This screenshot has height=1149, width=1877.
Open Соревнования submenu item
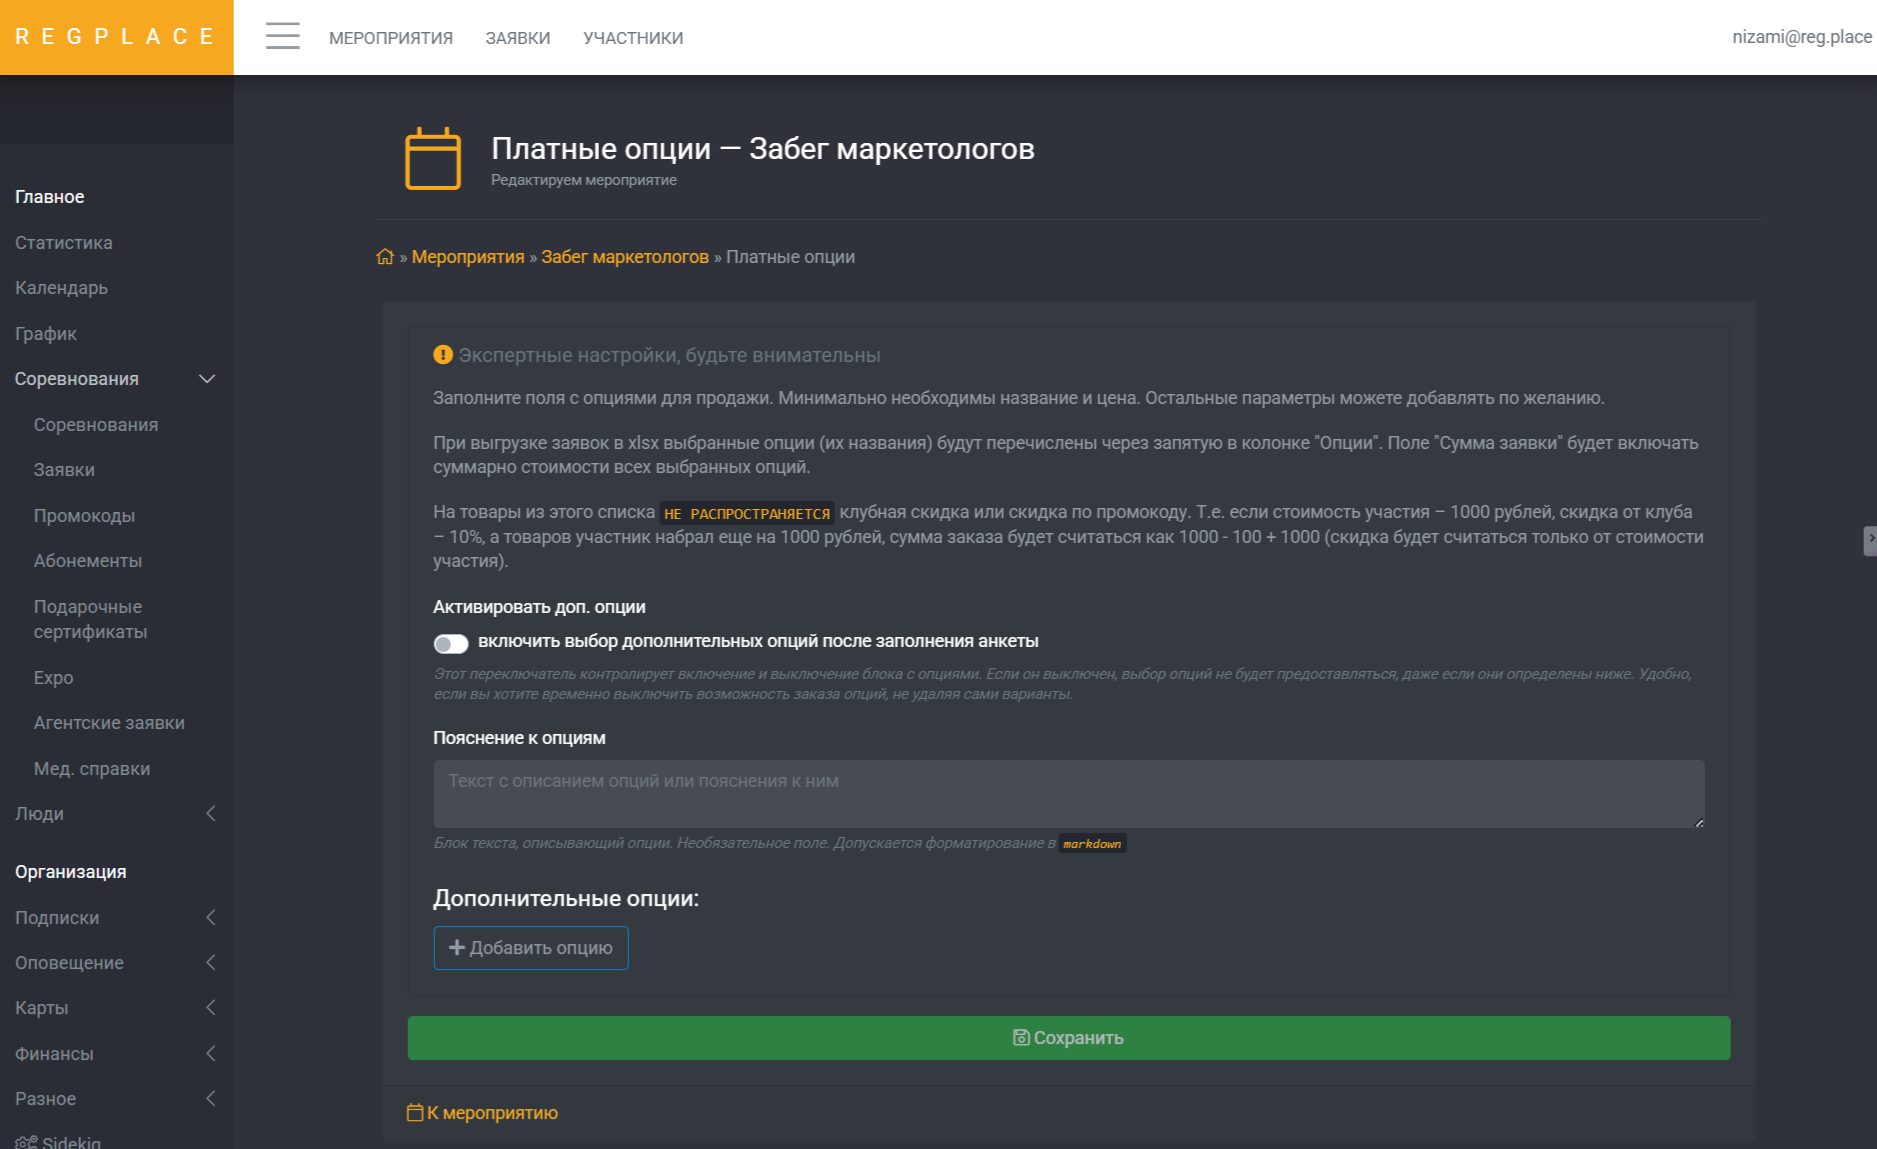click(96, 425)
